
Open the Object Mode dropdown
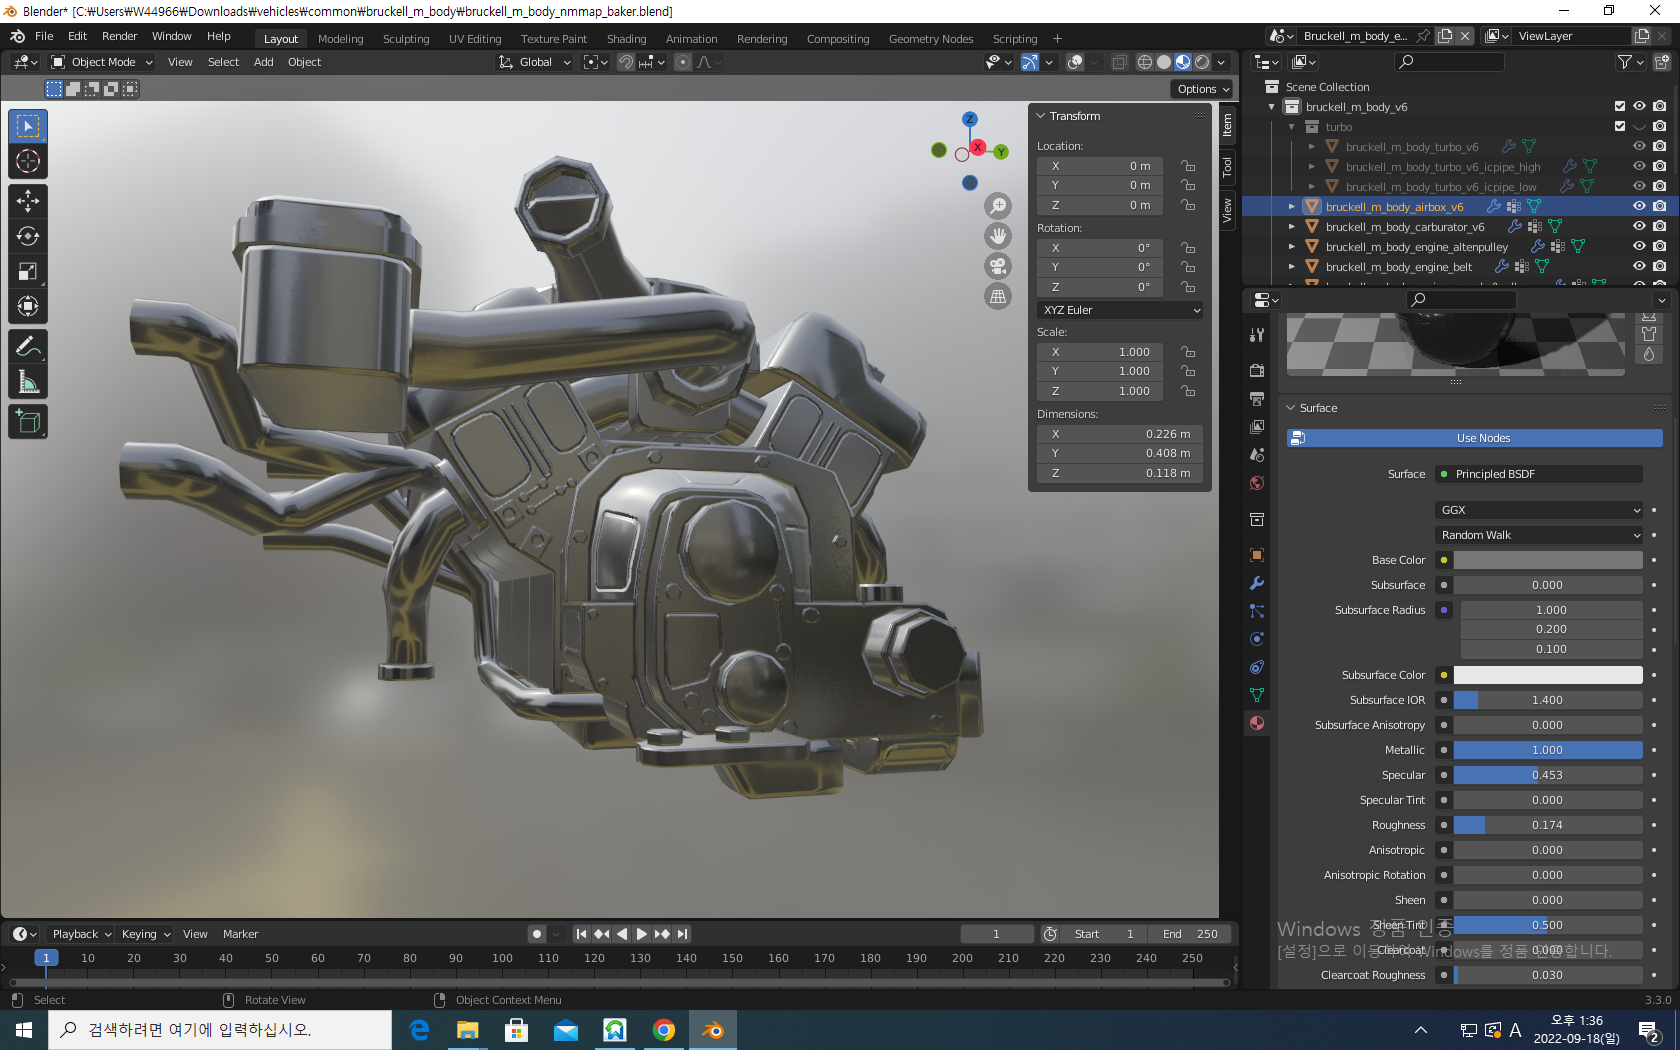tap(102, 62)
